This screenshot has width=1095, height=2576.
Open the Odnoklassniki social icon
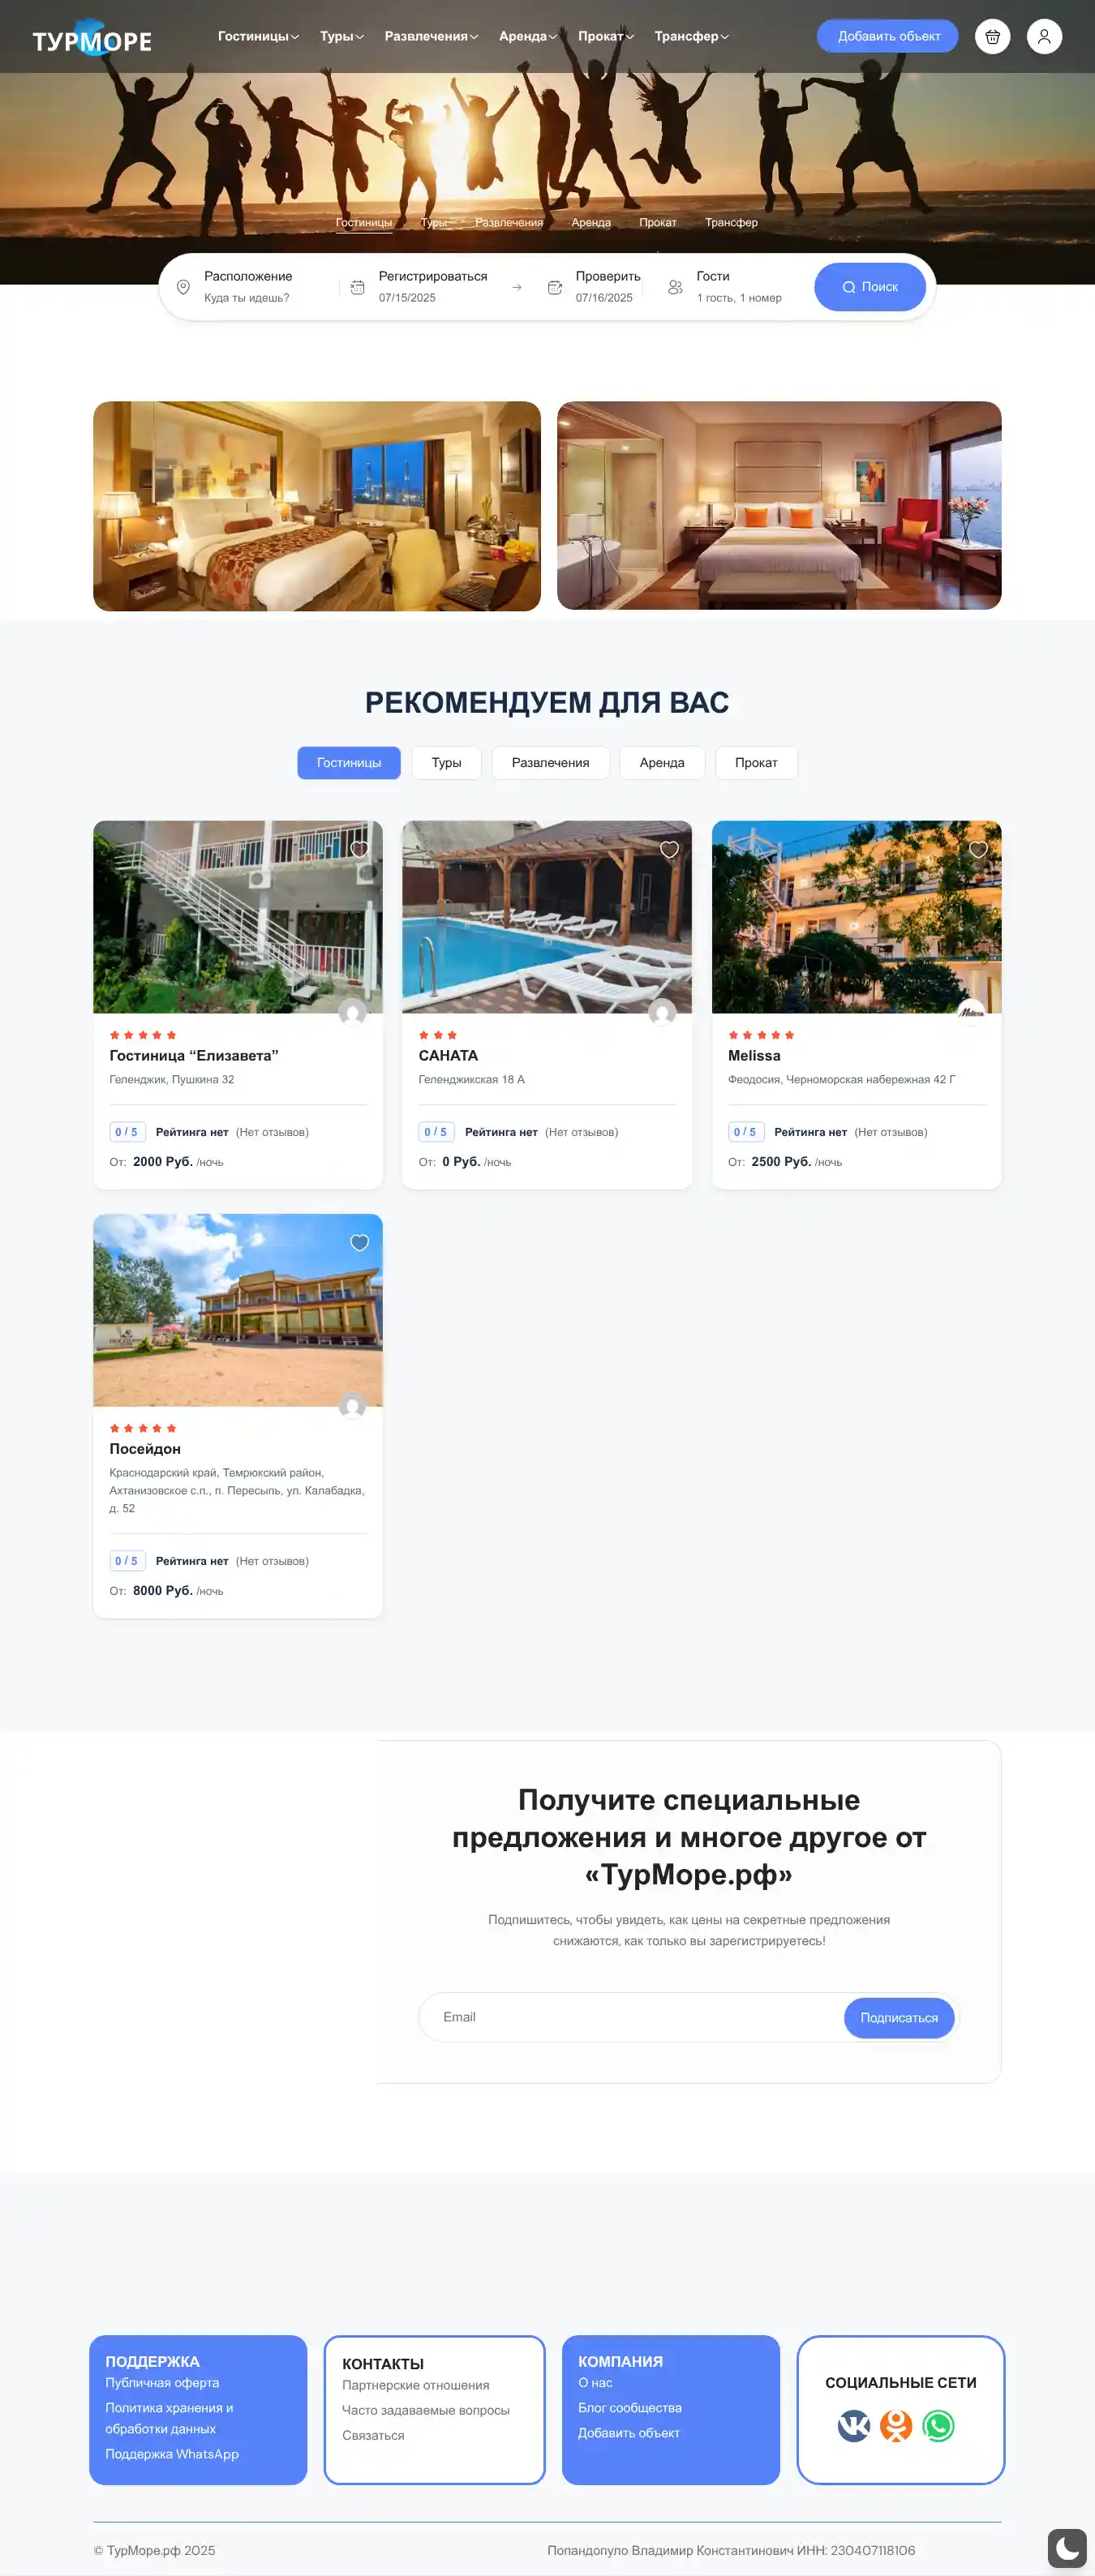coord(896,2425)
